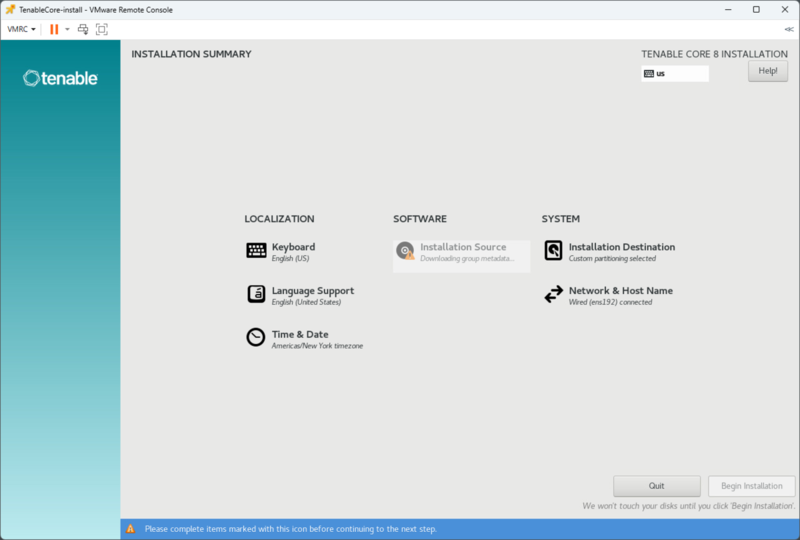
Task: Click the Begin Installation button
Action: pyautogui.click(x=752, y=486)
